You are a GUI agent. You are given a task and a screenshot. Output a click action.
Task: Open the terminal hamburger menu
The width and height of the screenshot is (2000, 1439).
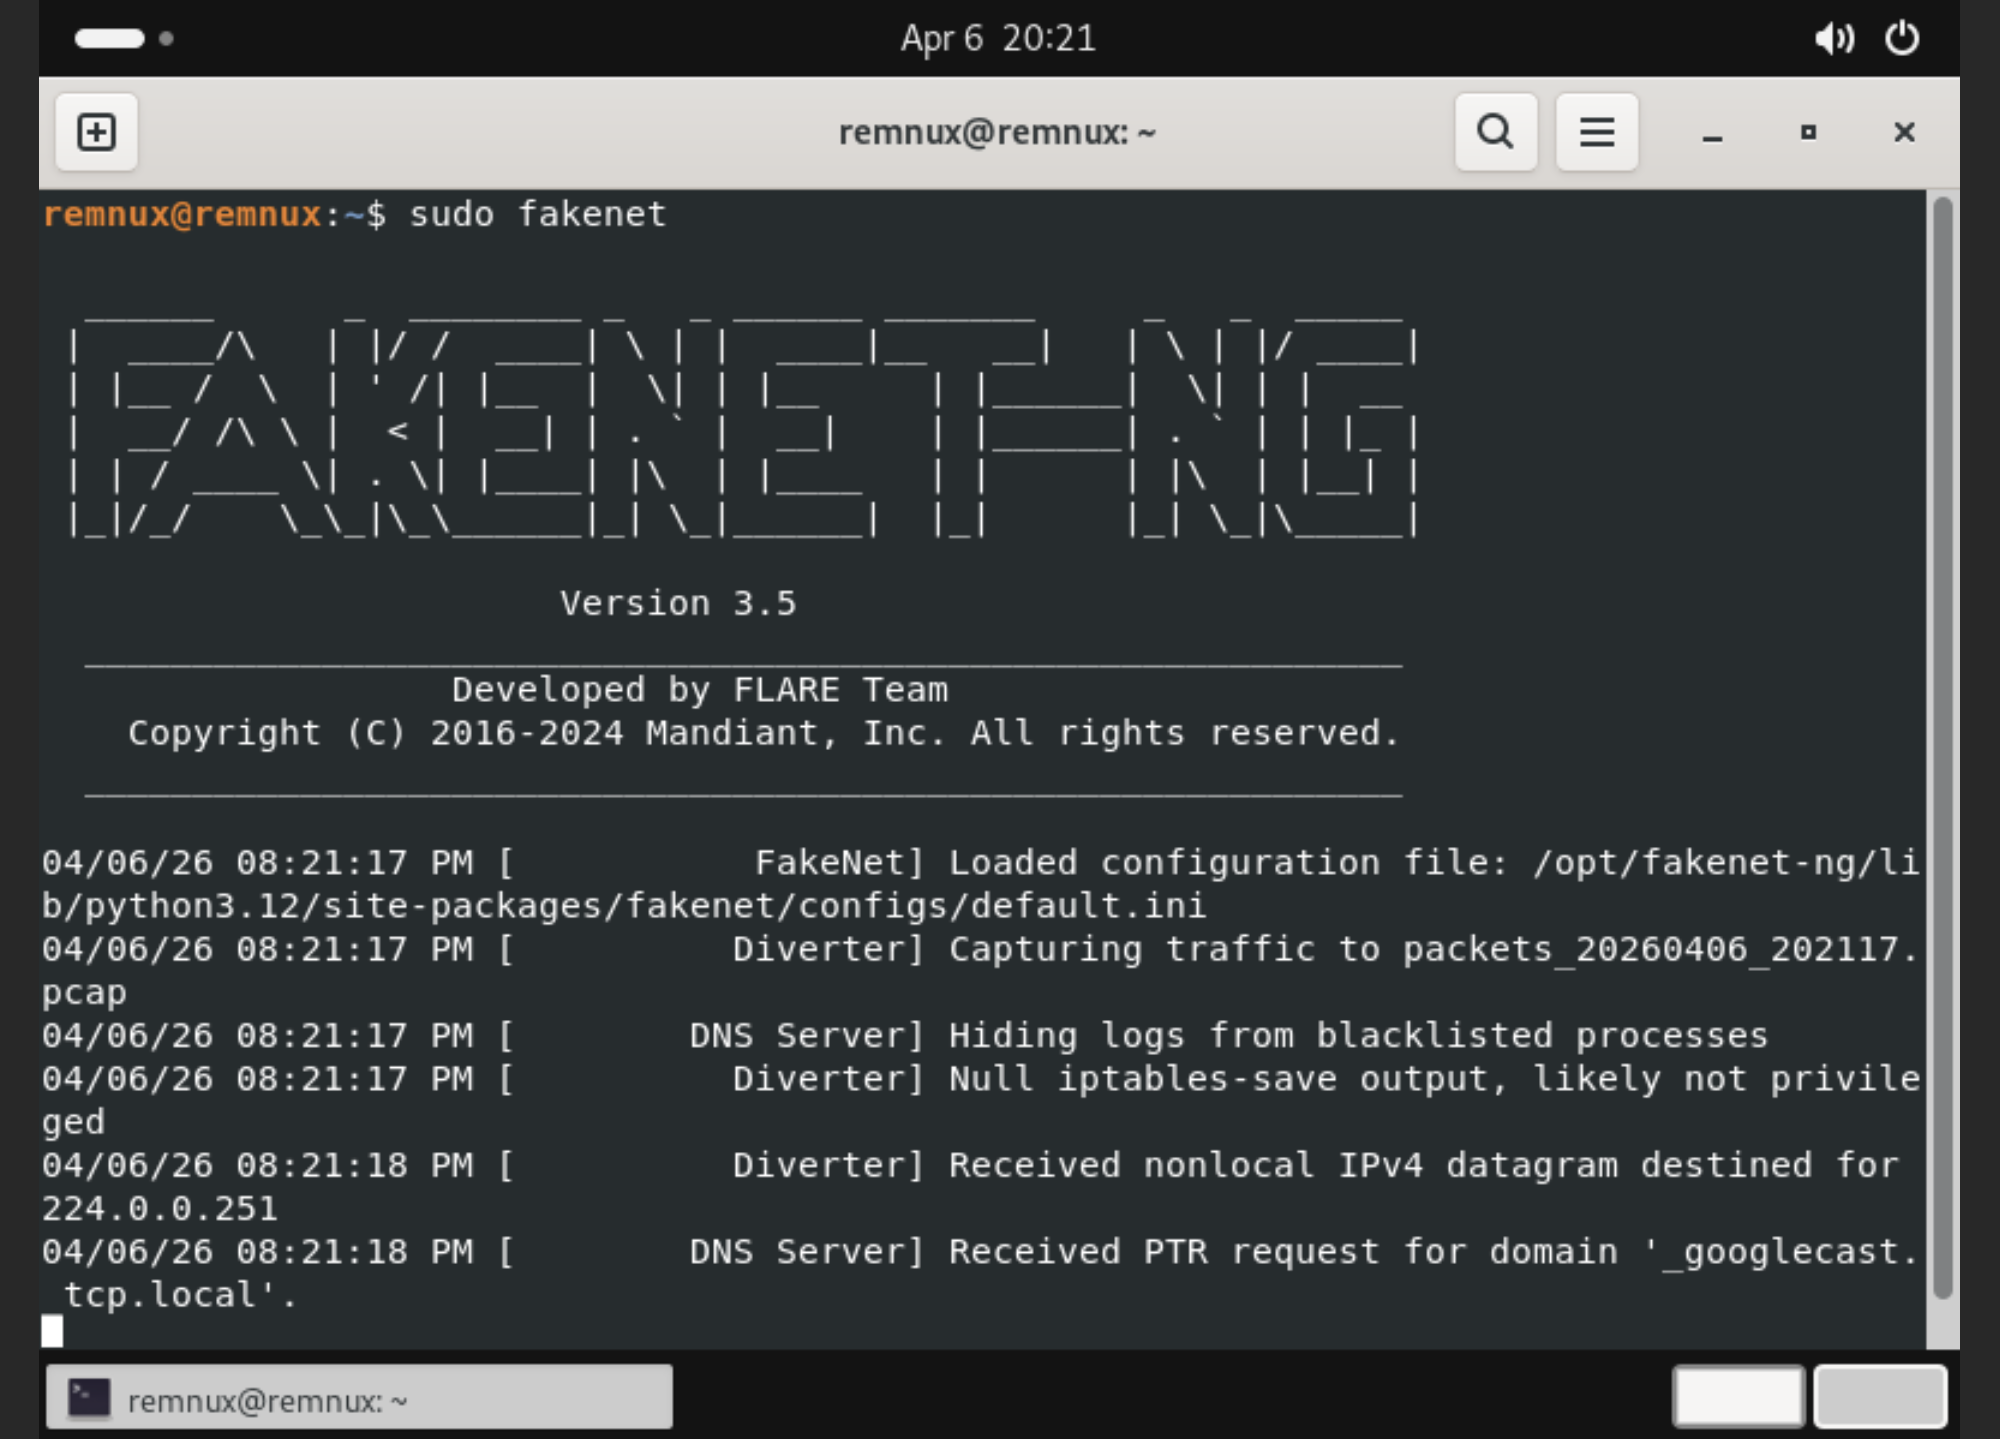1596,131
